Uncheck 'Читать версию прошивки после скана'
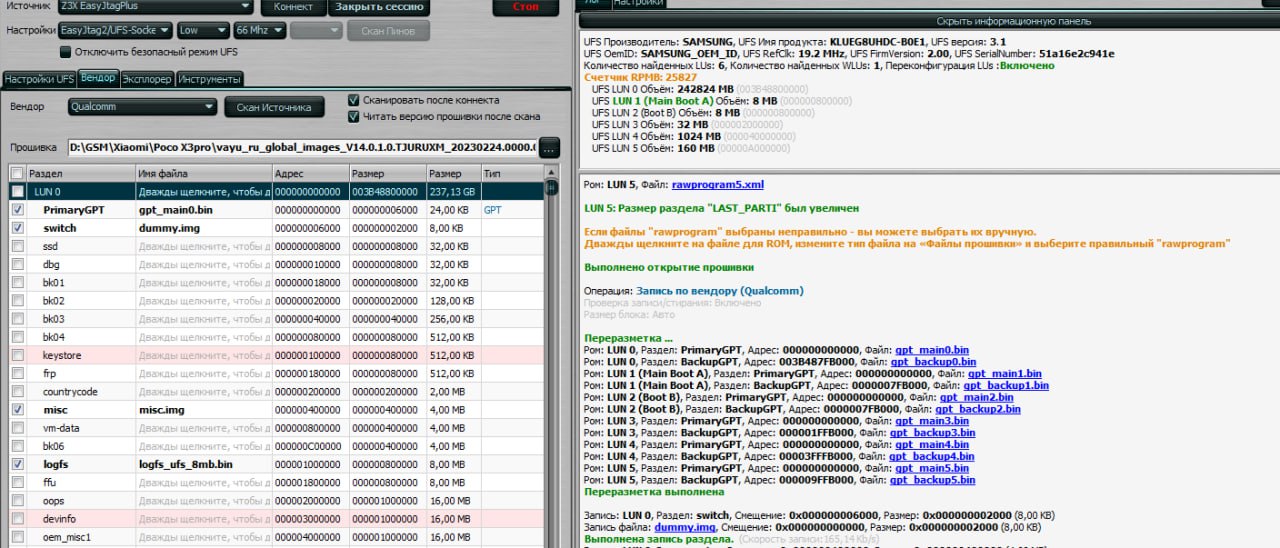Viewport: 1280px width, 548px height. pos(354,116)
